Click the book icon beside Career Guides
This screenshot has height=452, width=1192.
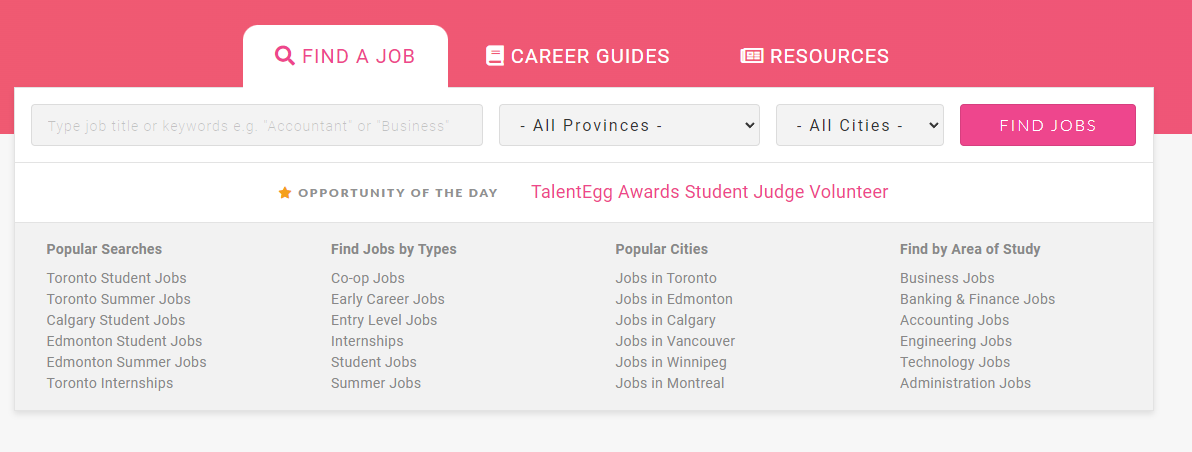[494, 56]
